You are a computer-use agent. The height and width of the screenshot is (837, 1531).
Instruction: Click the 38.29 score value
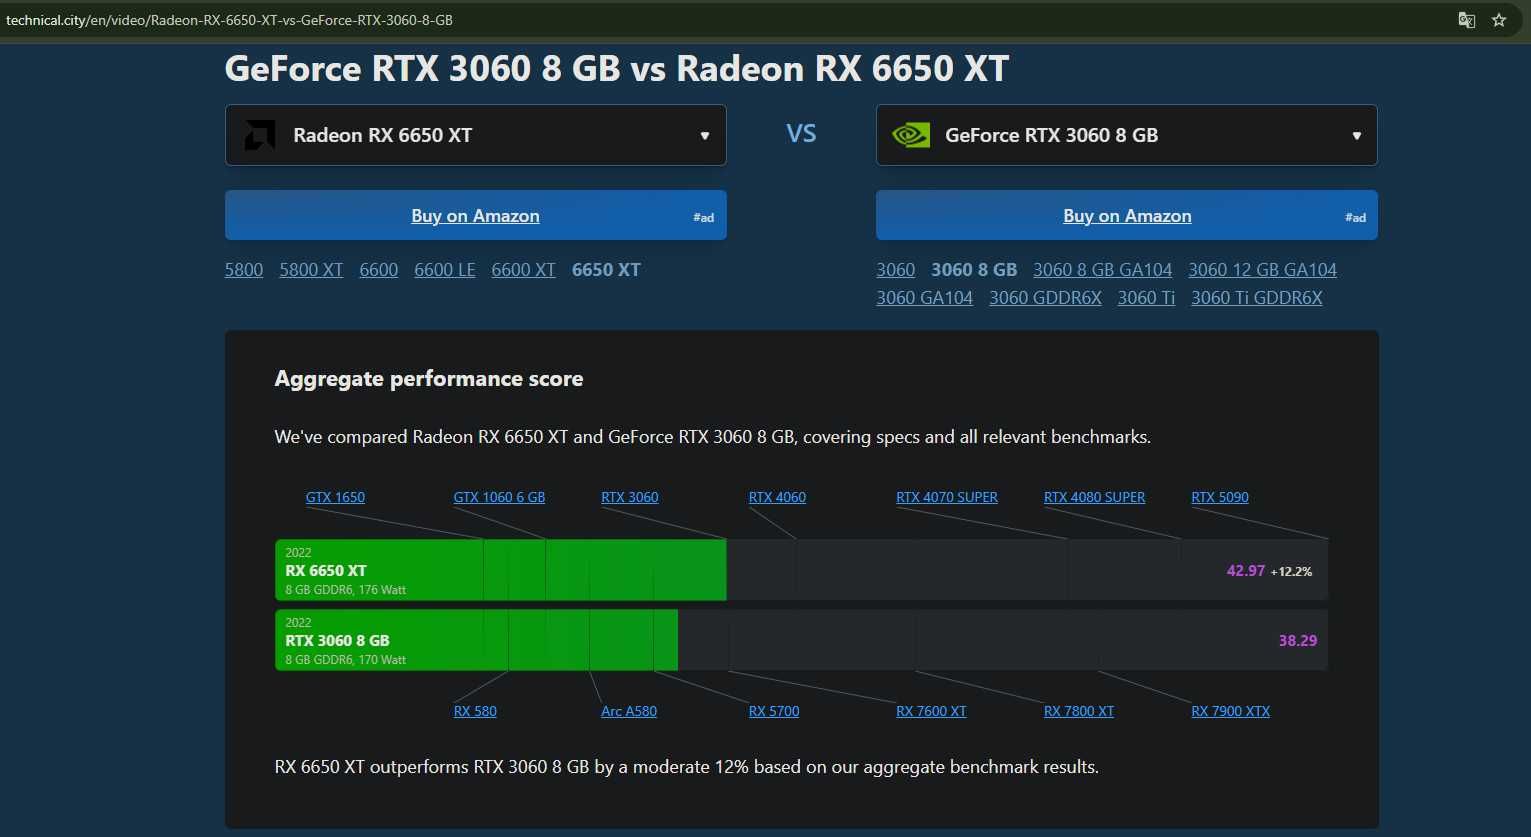pyautogui.click(x=1298, y=641)
